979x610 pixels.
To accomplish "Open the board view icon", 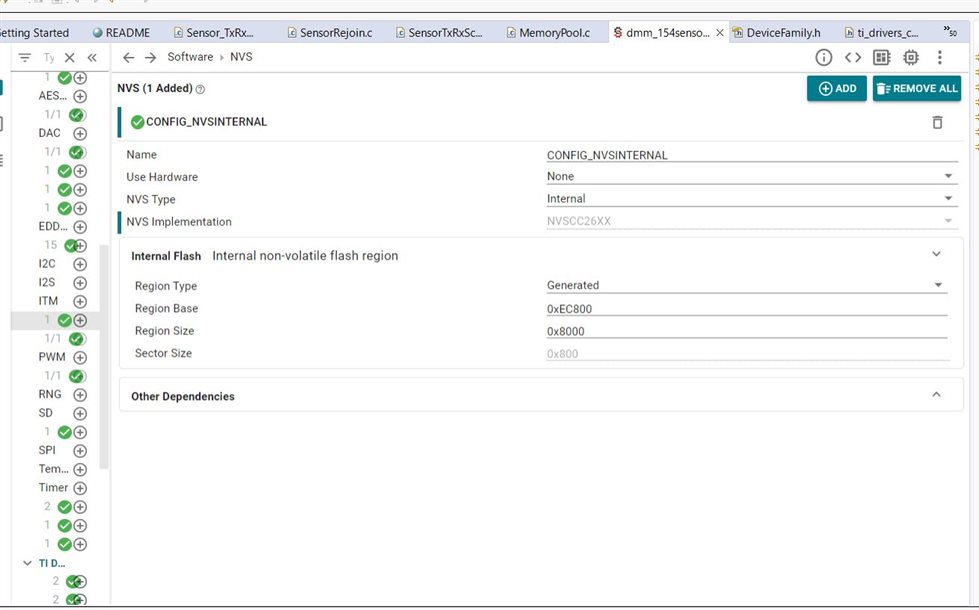I will tap(881, 58).
